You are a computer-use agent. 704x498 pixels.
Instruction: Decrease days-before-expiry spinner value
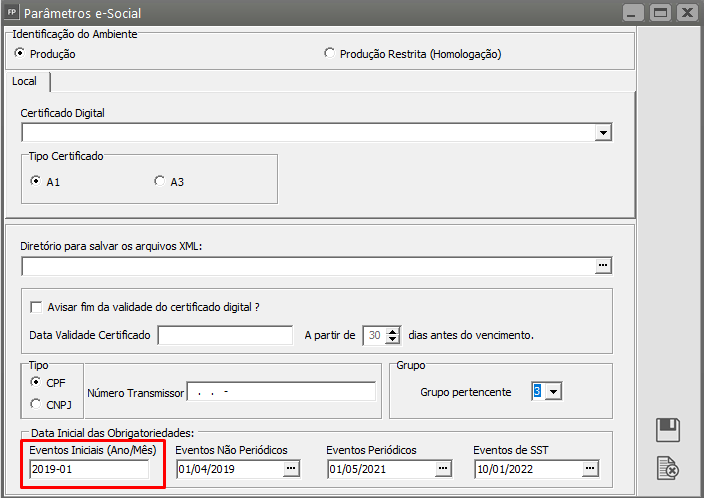(393, 339)
